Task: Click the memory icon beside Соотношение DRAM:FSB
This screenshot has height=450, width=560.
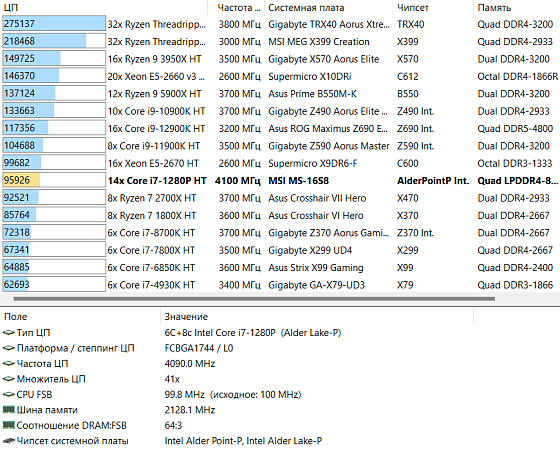Action: pyautogui.click(x=9, y=425)
